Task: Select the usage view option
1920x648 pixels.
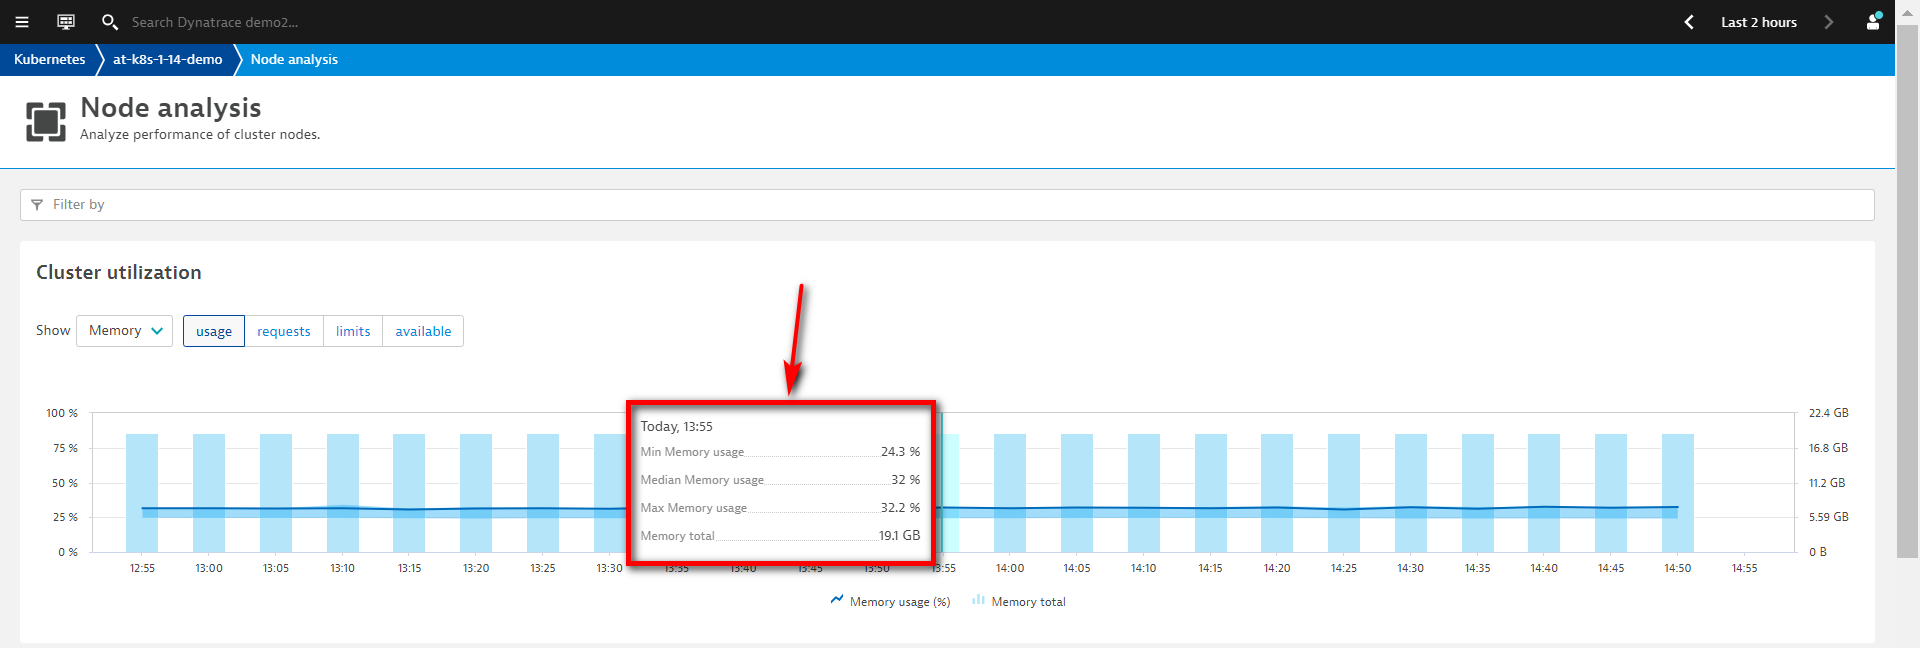Action: (x=214, y=331)
